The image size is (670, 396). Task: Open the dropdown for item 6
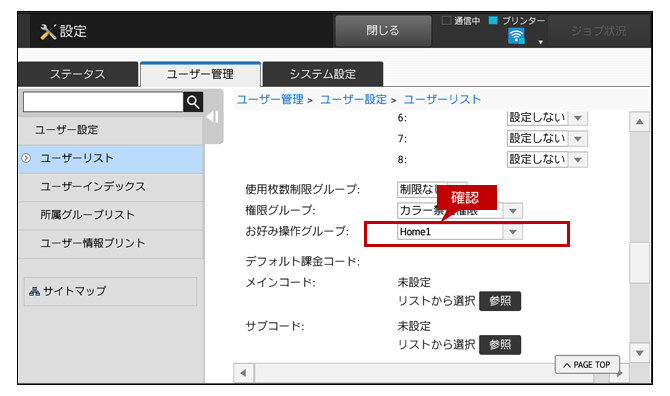pos(578,117)
